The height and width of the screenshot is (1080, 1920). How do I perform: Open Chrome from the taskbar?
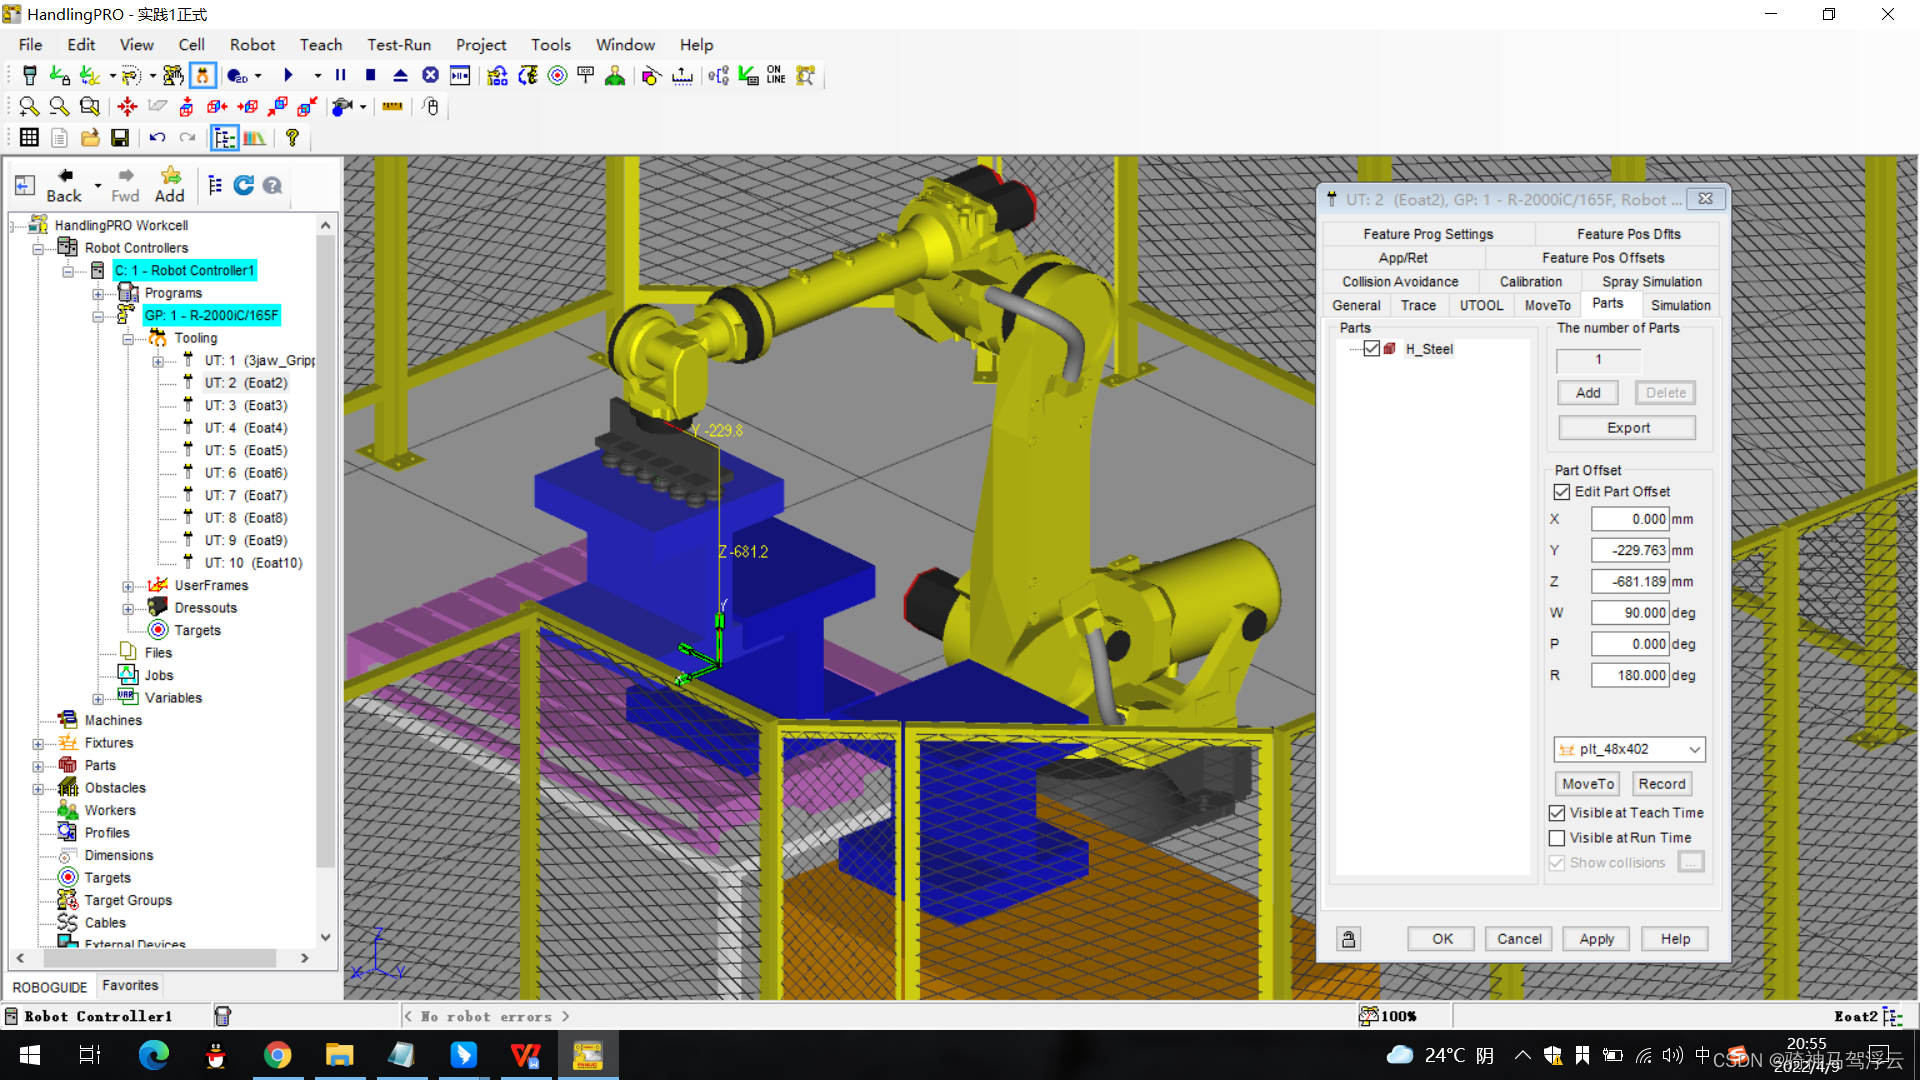[x=277, y=1055]
